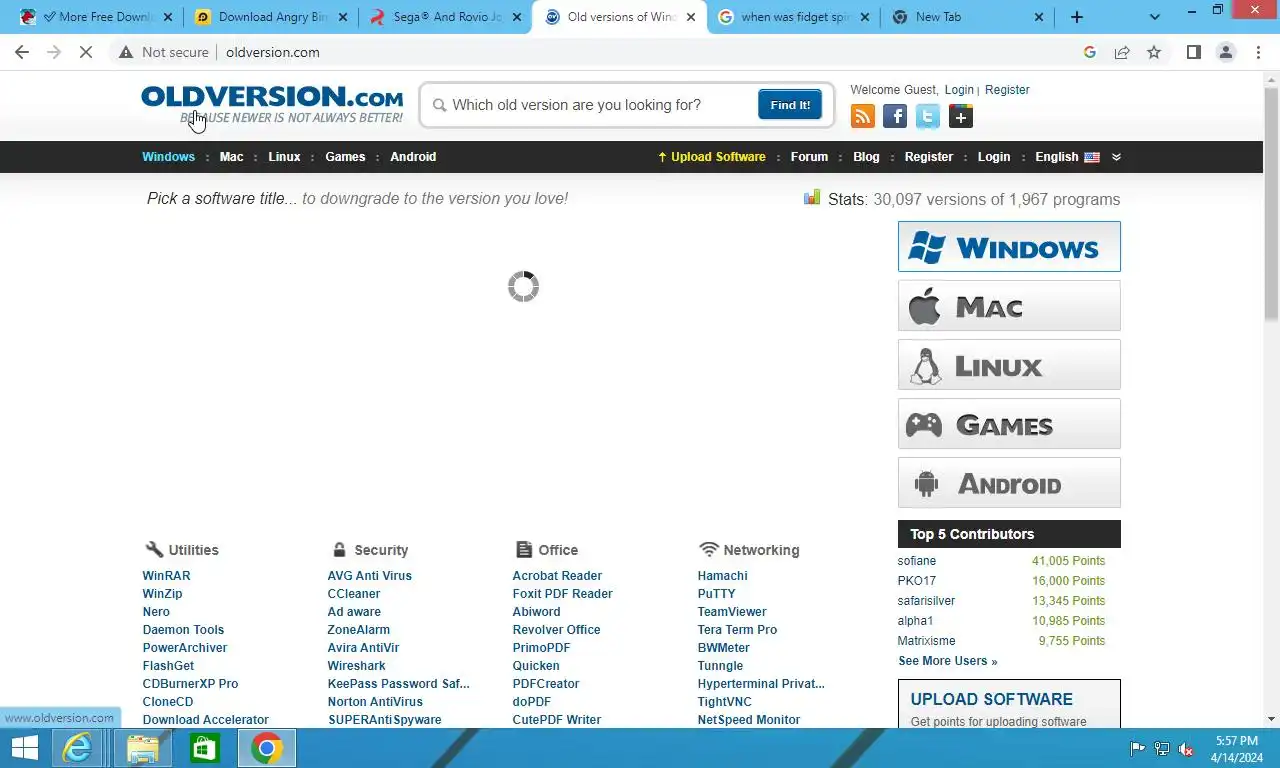The height and width of the screenshot is (768, 1280).
Task: Click the large Android platform button
Action: pos(1009,483)
